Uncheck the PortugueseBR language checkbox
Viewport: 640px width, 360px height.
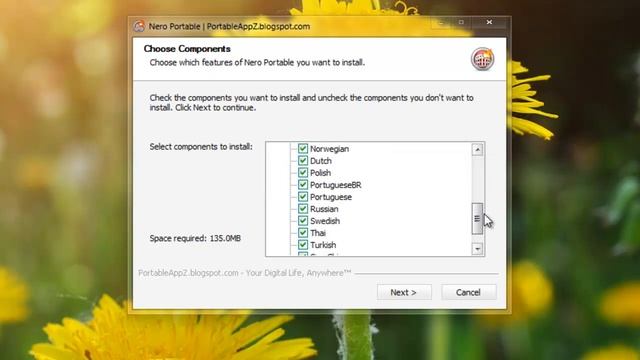pyautogui.click(x=302, y=184)
